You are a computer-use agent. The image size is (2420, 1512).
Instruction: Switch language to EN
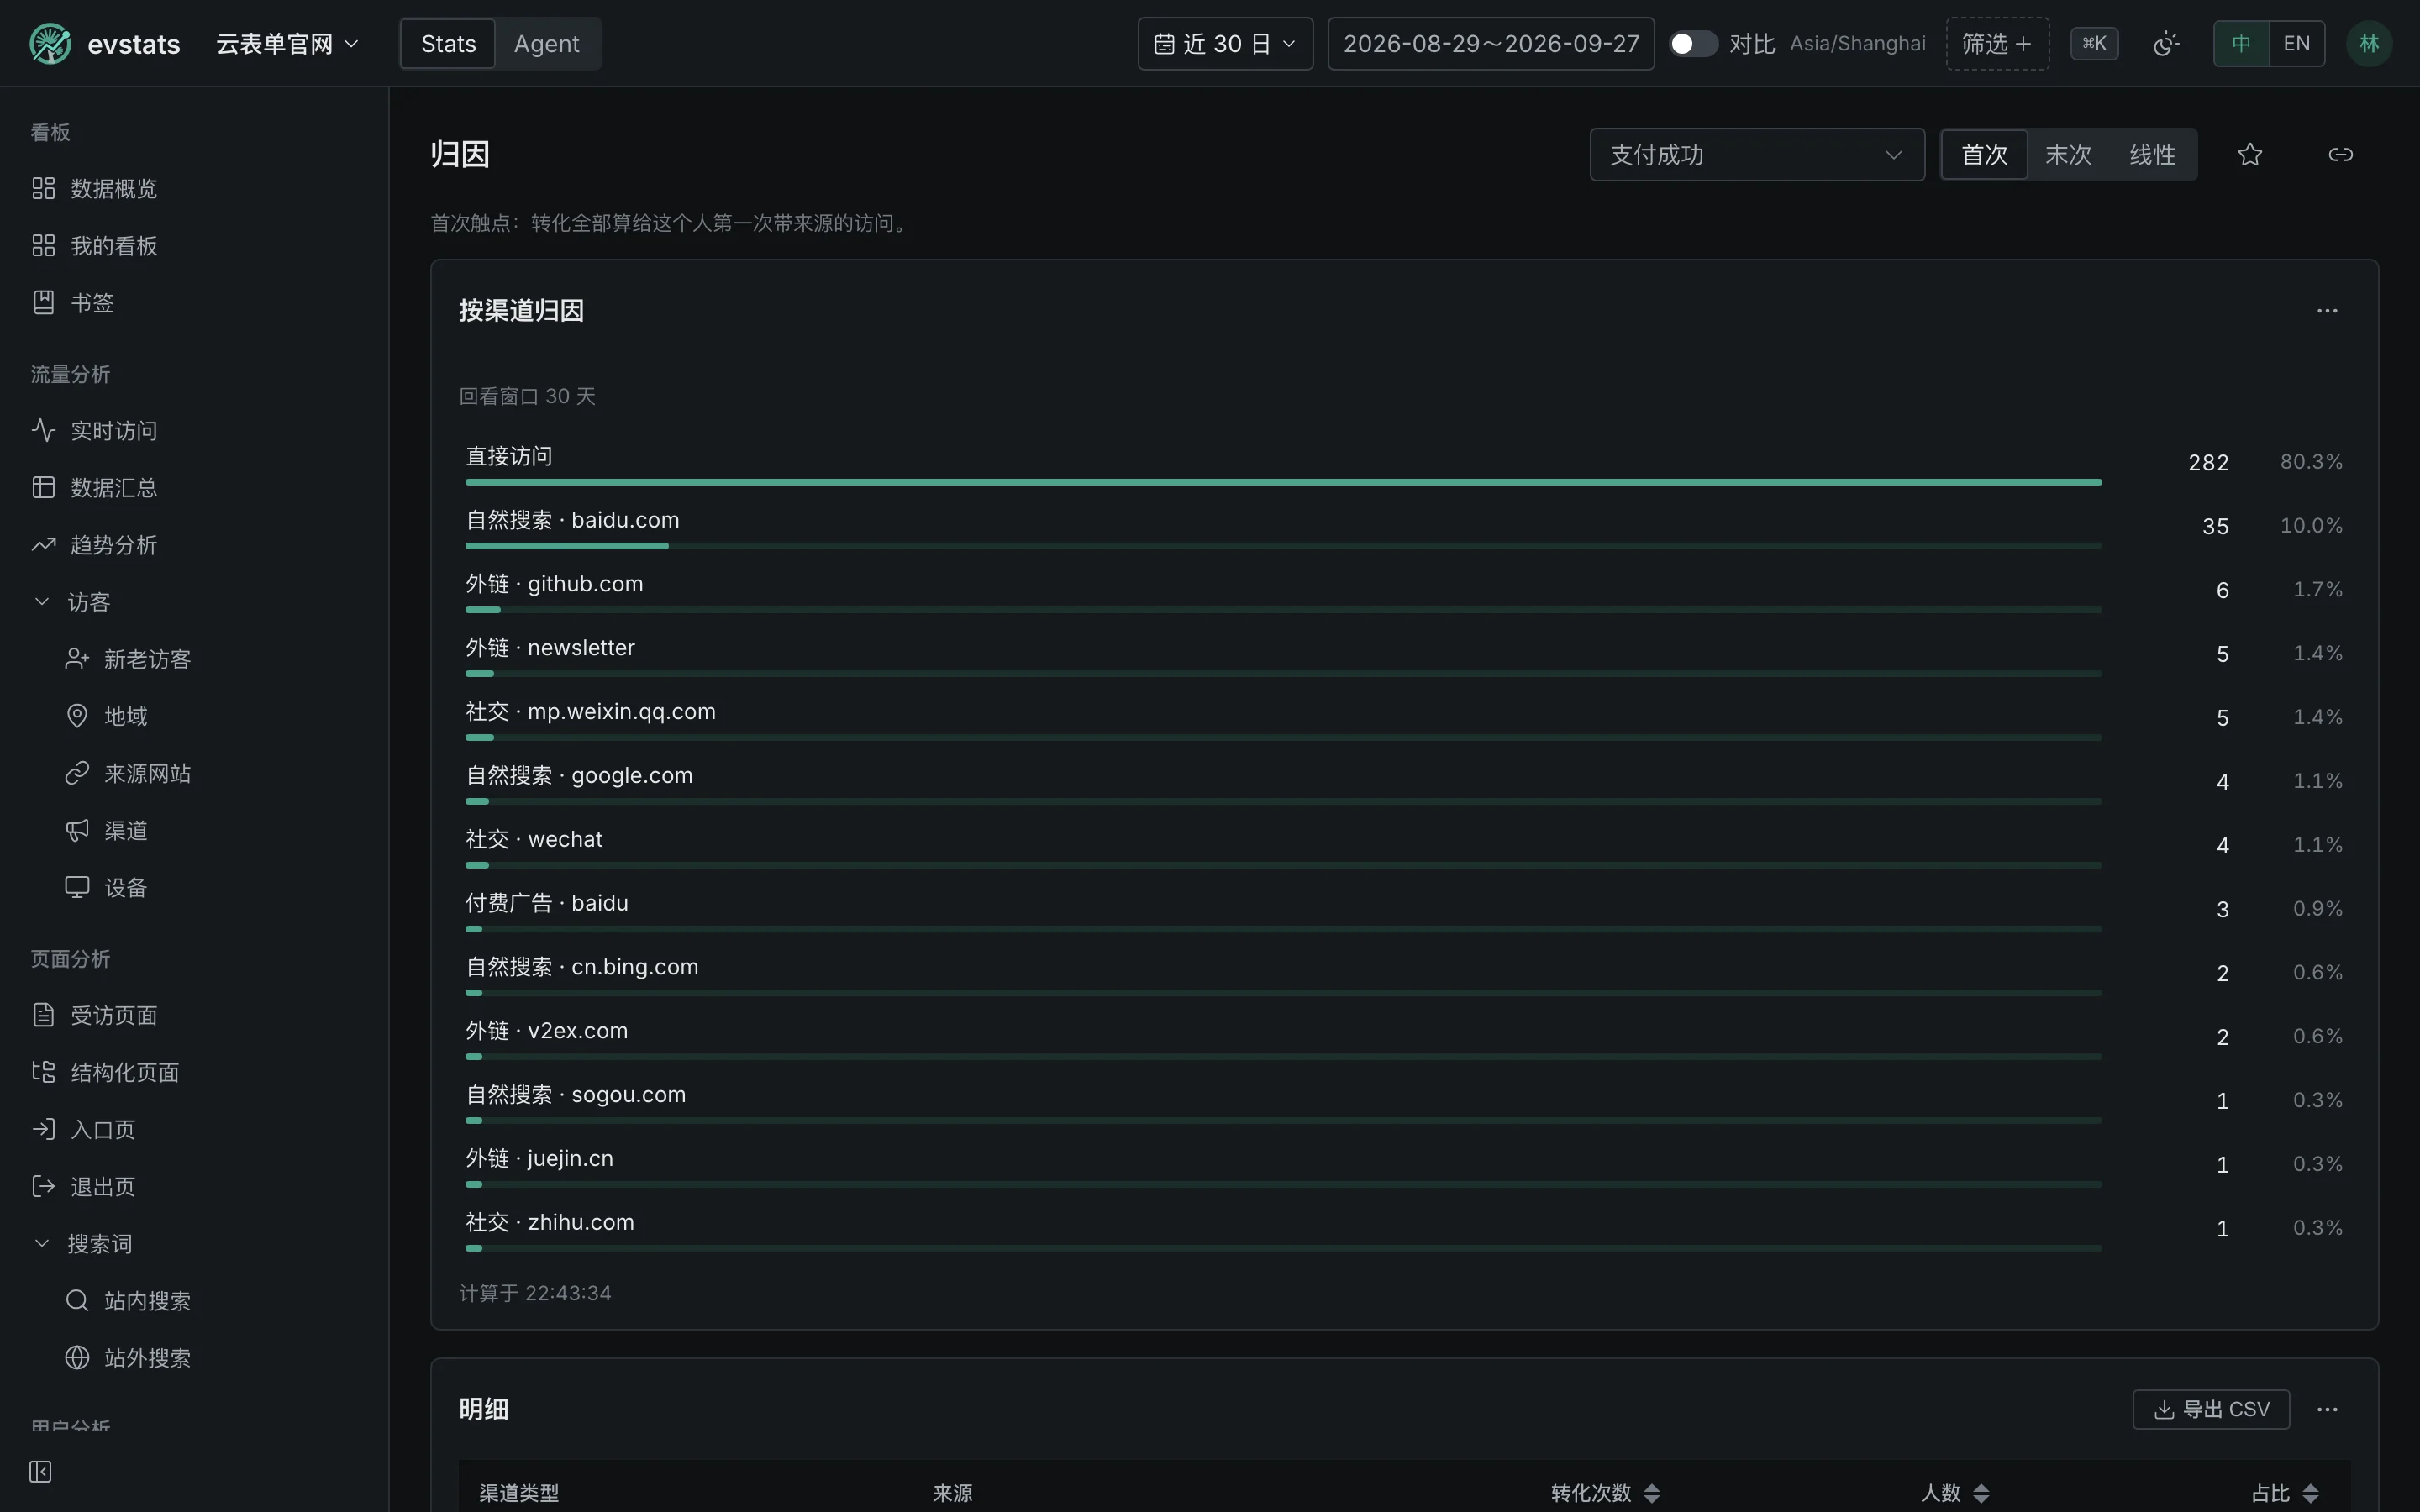2296,44
